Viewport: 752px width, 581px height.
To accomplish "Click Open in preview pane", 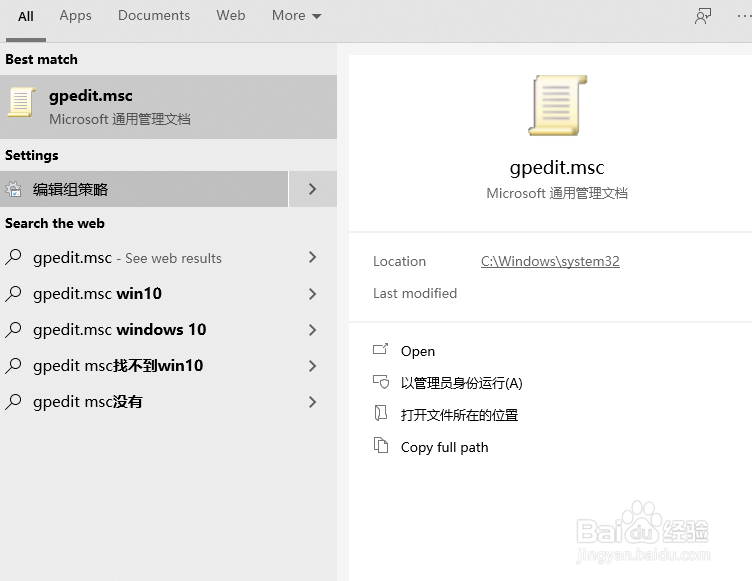I will (418, 351).
